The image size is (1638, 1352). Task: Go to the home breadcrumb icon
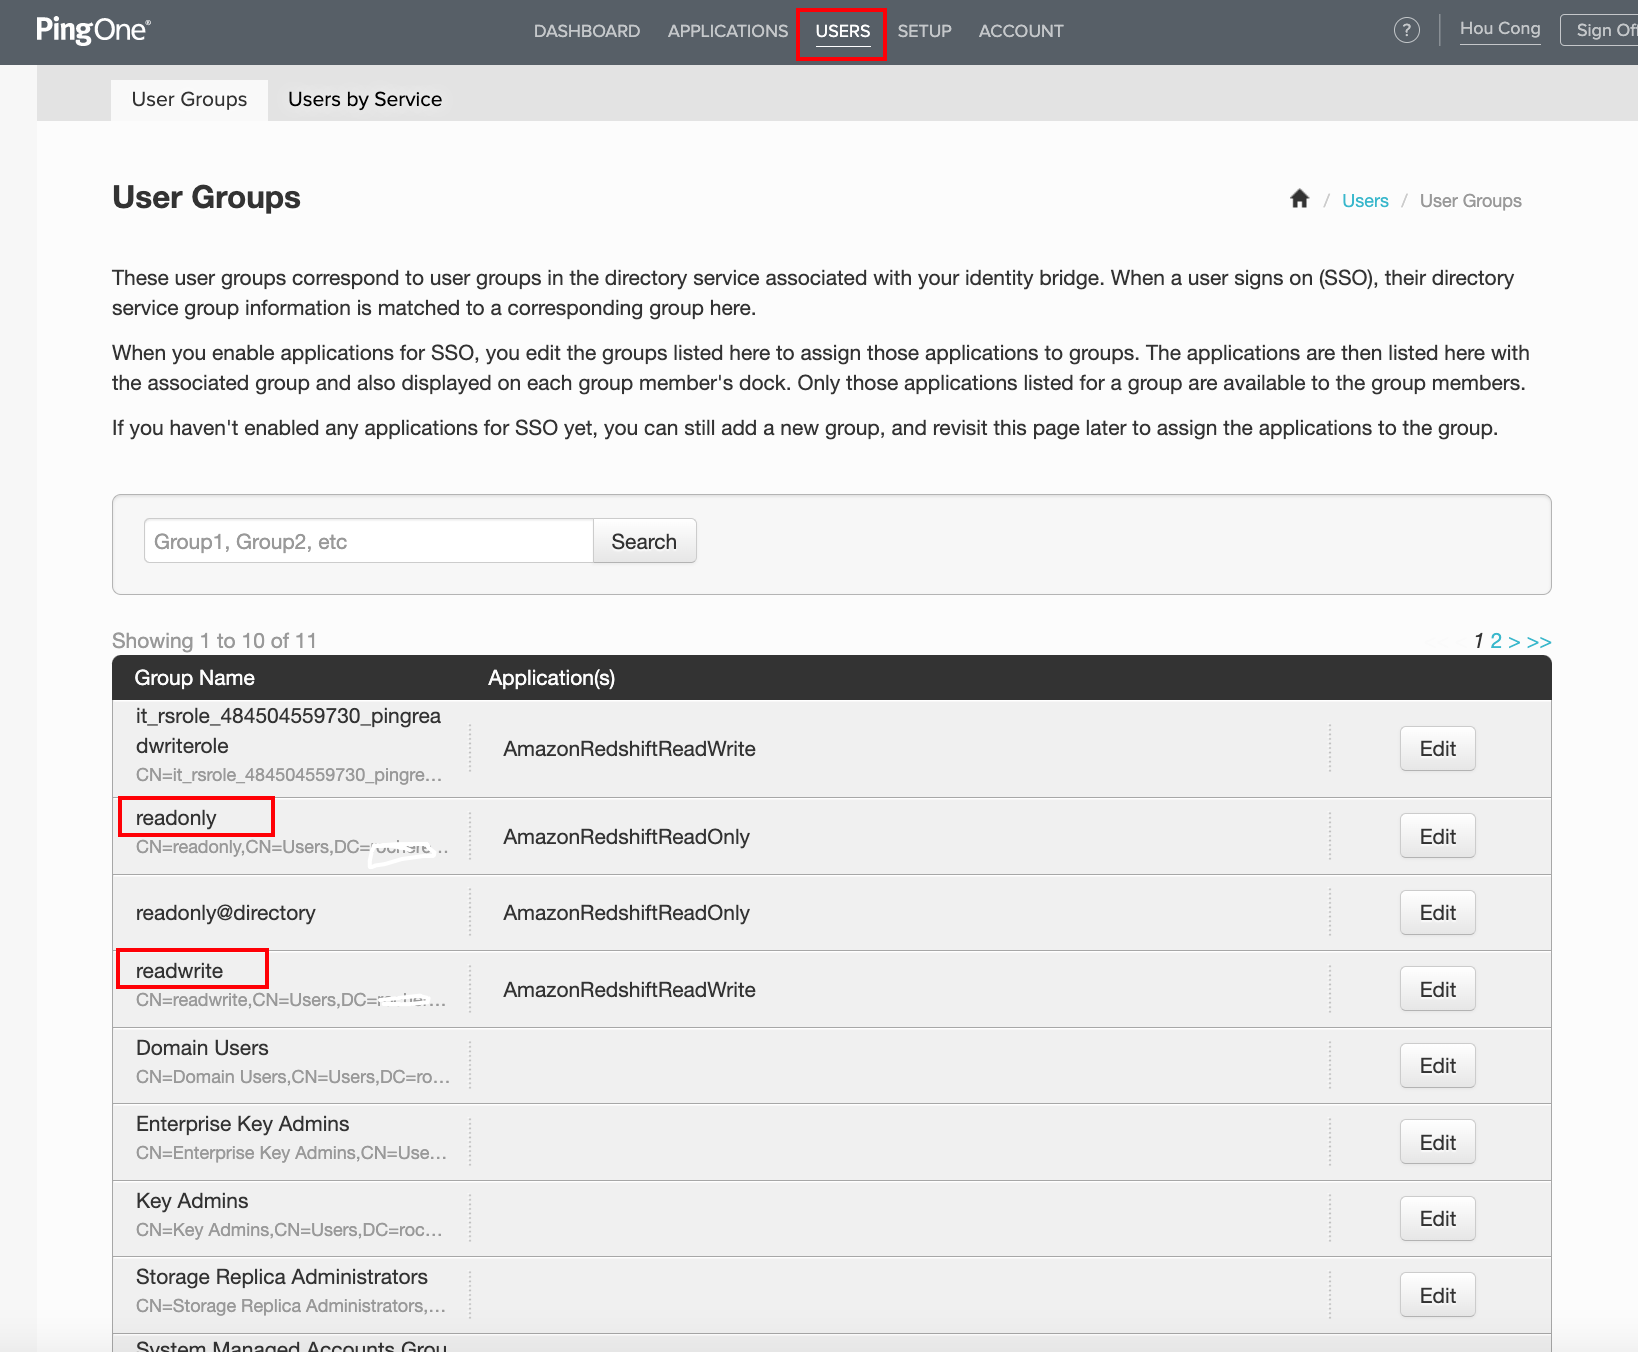pos(1299,199)
